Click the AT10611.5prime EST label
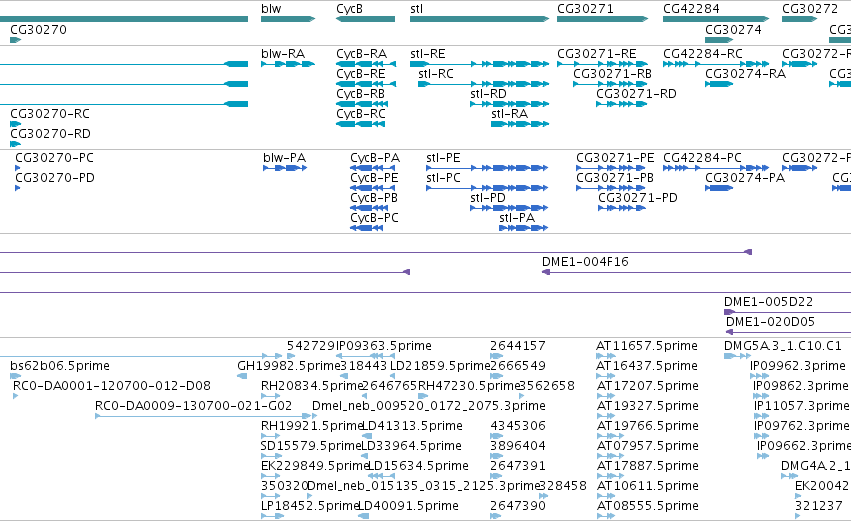Viewport: 851px width, 521px height. (647, 486)
